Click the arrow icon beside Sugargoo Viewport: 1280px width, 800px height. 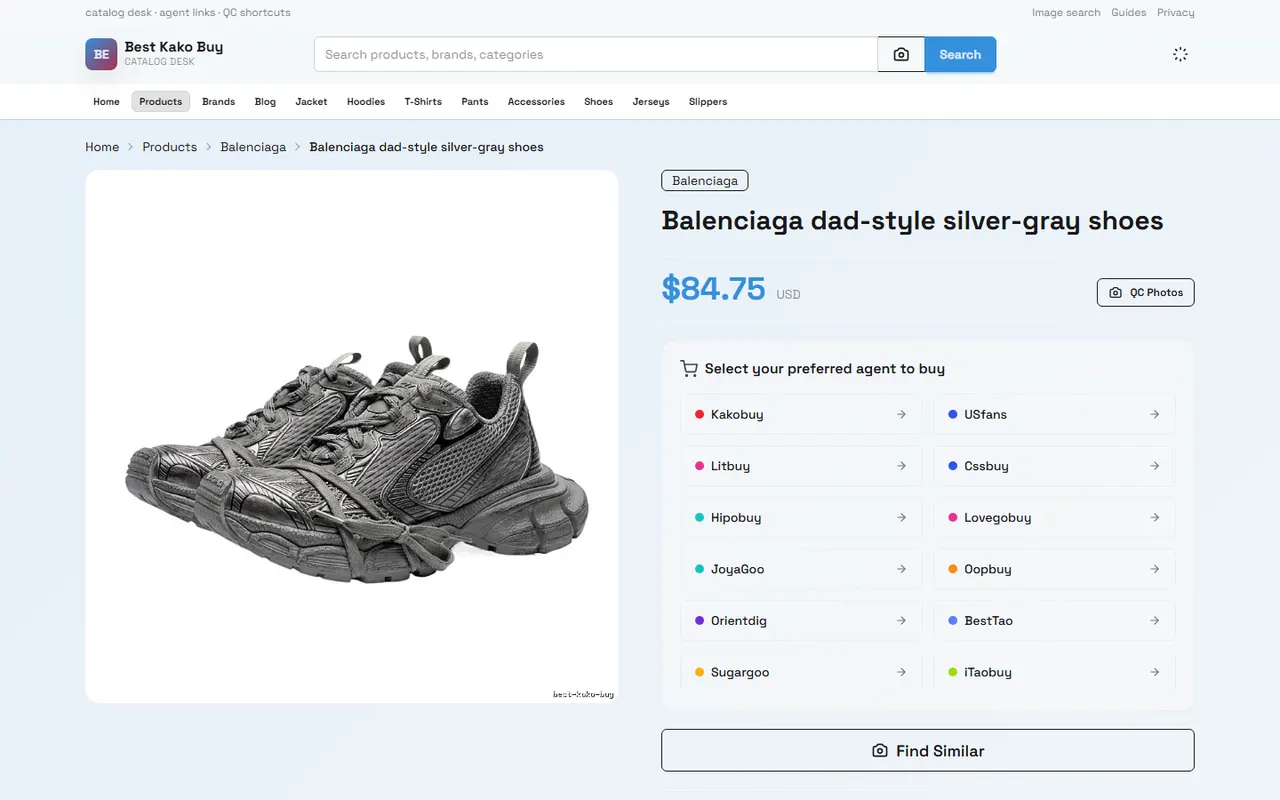[x=901, y=672]
